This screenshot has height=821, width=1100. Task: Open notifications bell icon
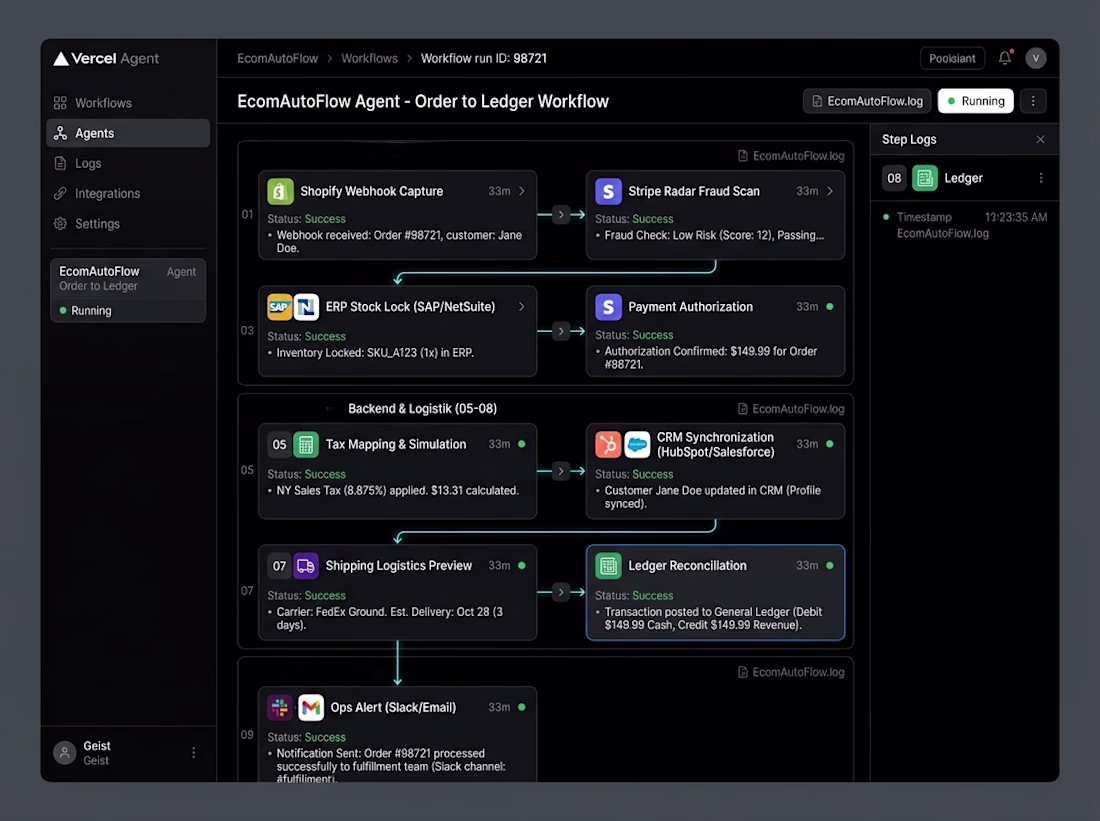[x=1005, y=58]
